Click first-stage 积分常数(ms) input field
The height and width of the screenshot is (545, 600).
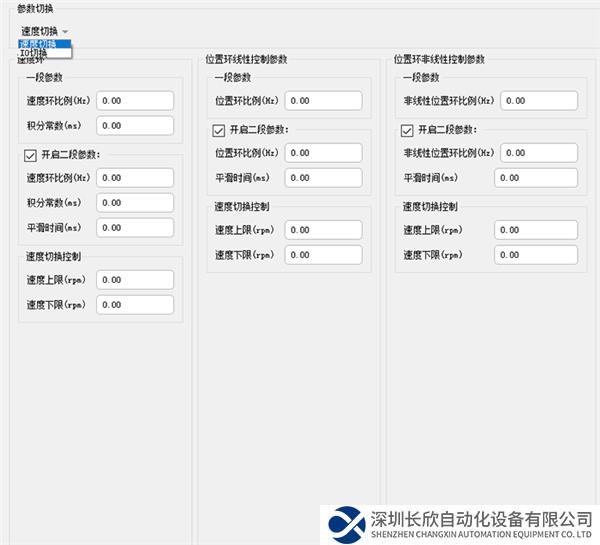coord(135,126)
